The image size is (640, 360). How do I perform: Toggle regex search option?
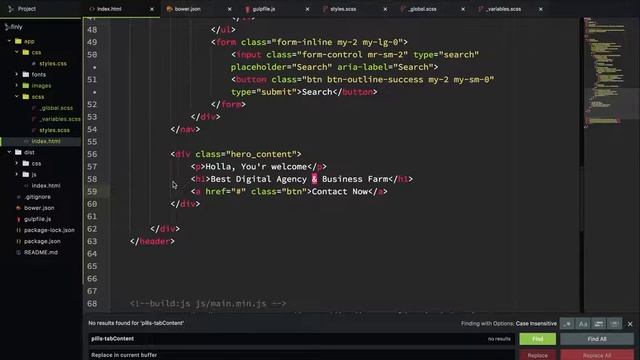pyautogui.click(x=567, y=324)
